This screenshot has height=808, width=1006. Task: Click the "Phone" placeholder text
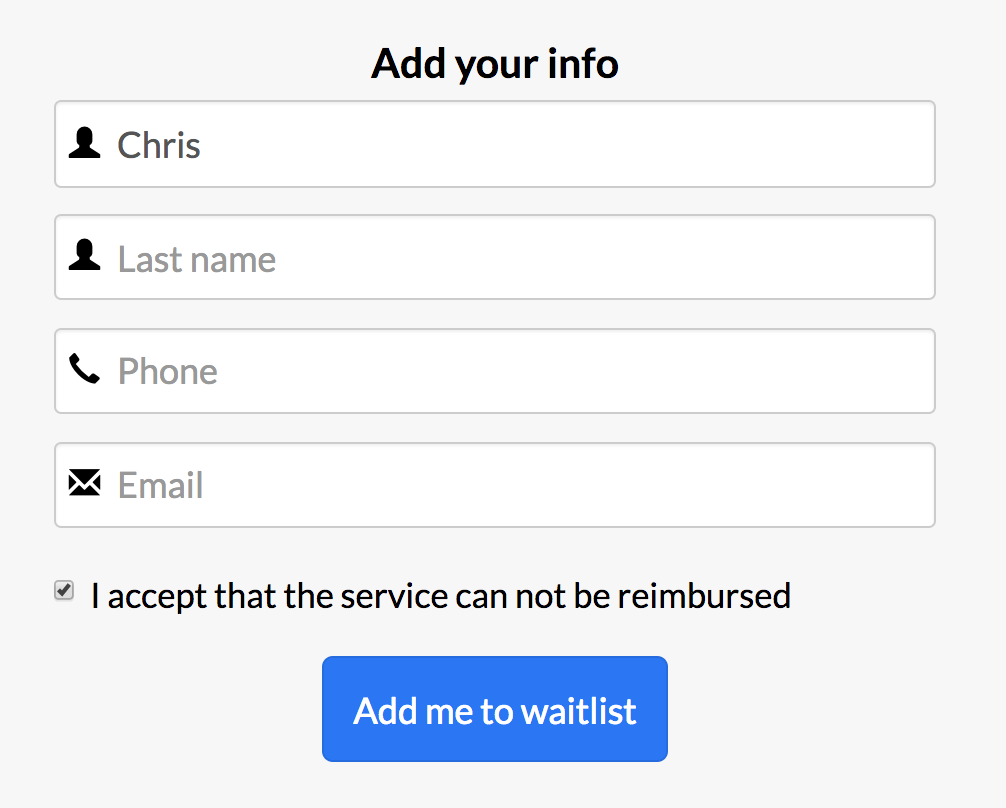pyautogui.click(x=167, y=372)
